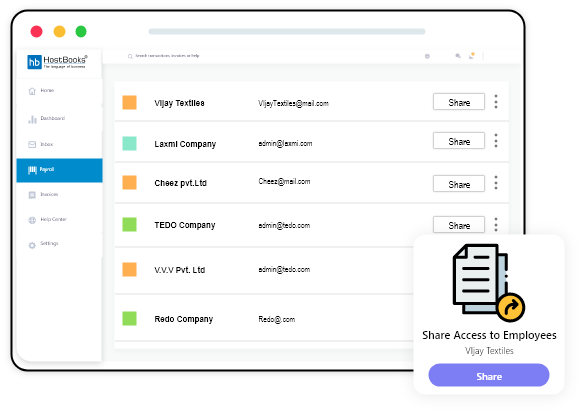The image size is (587, 418).
Task: Open Inbox envelope in sidebar
Action: tap(32, 144)
